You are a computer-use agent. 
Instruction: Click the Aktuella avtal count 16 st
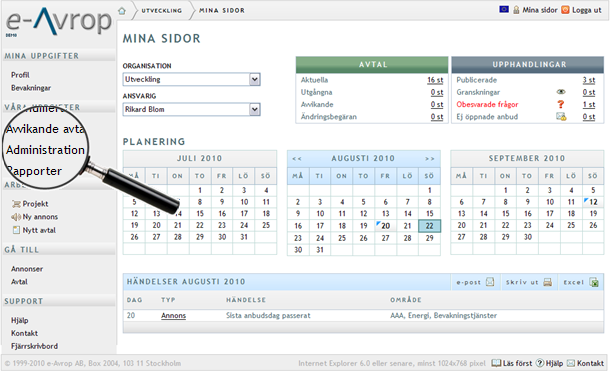click(x=435, y=80)
